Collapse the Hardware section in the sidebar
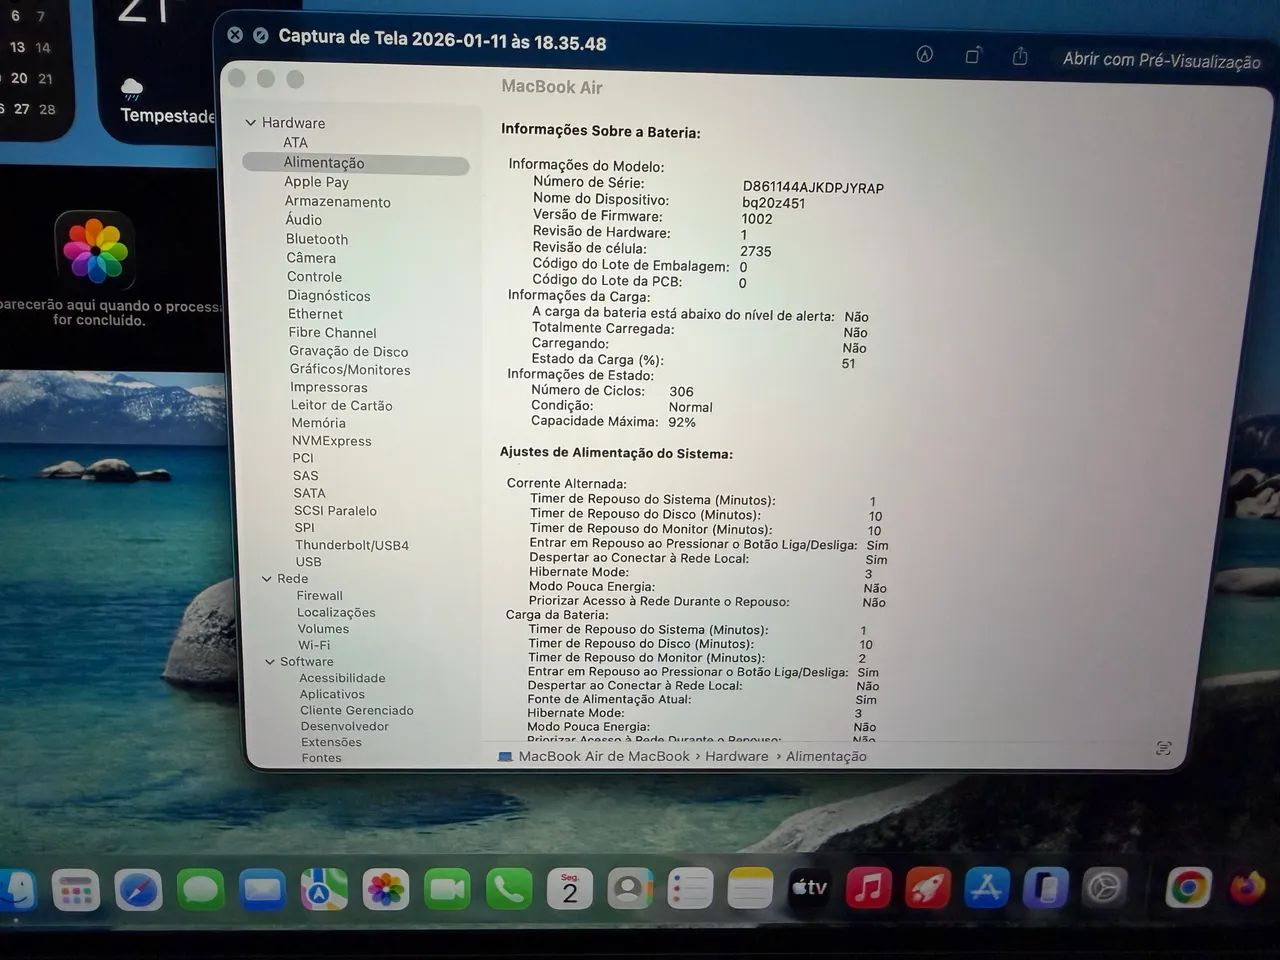 click(251, 122)
